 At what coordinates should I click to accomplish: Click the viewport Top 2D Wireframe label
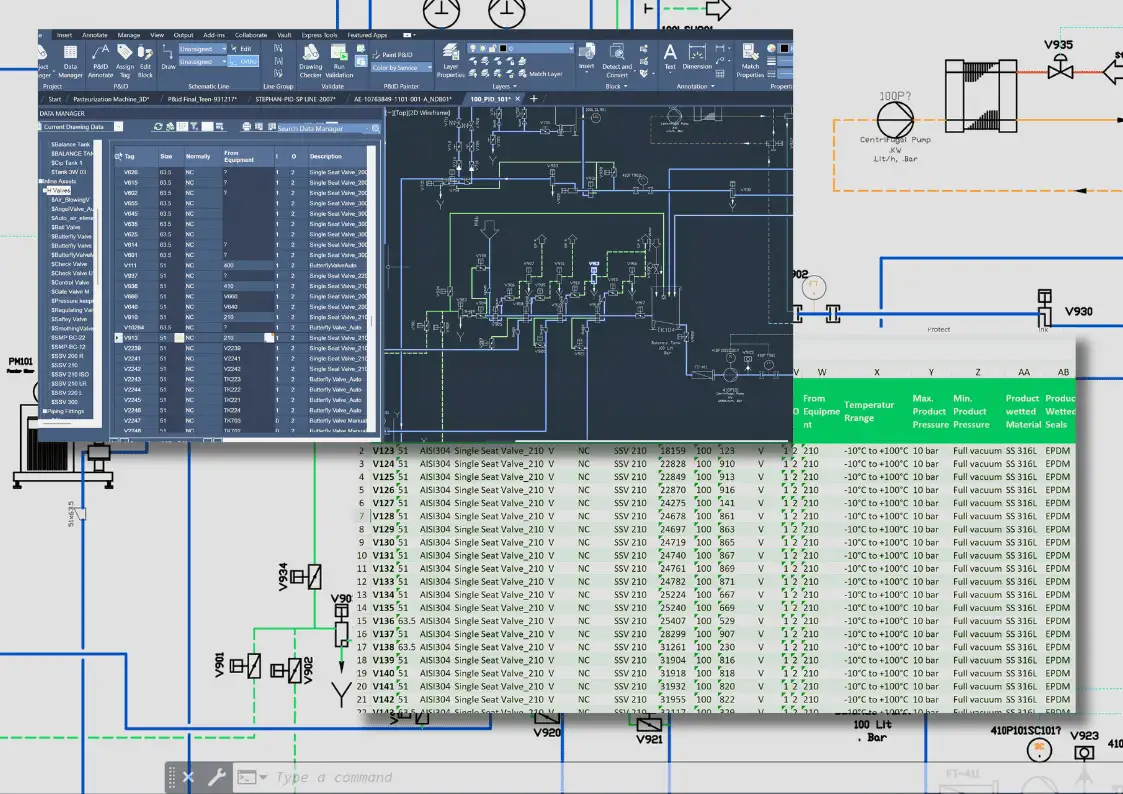coord(419,112)
